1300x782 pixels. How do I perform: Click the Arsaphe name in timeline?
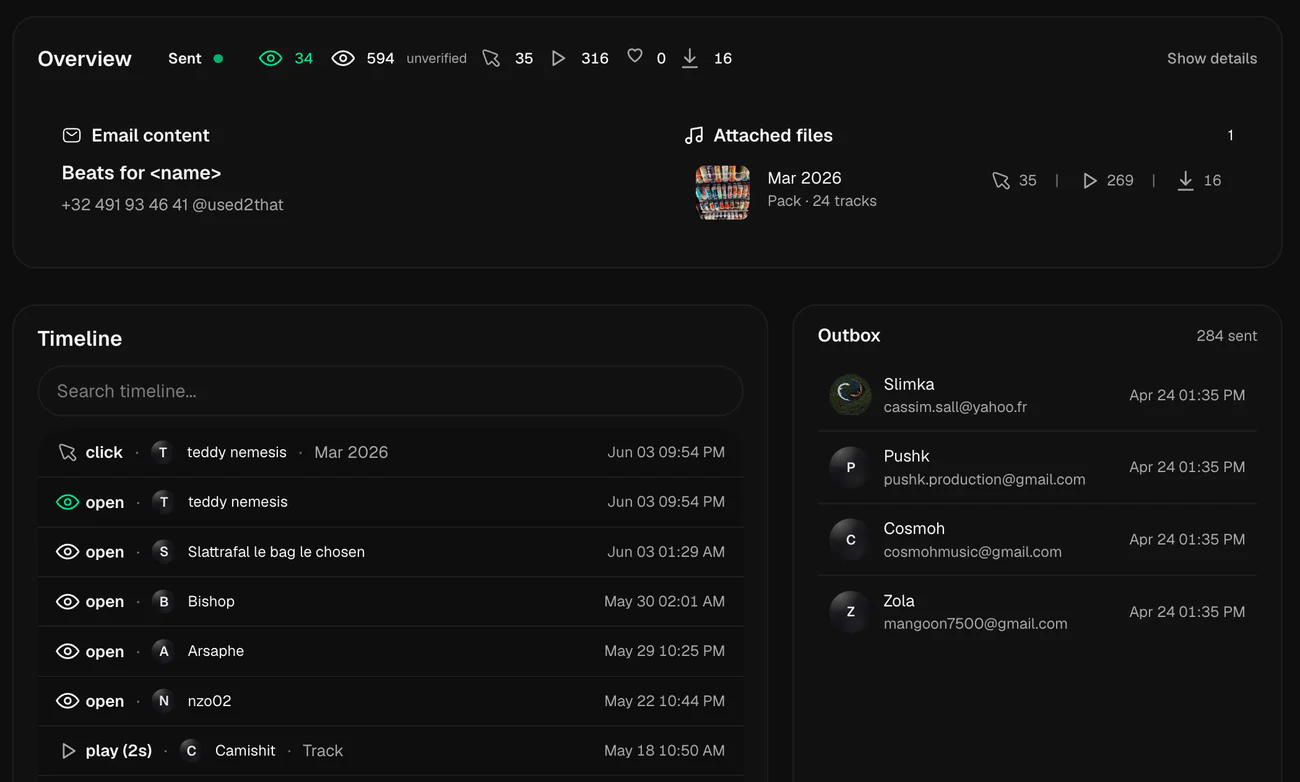(216, 651)
